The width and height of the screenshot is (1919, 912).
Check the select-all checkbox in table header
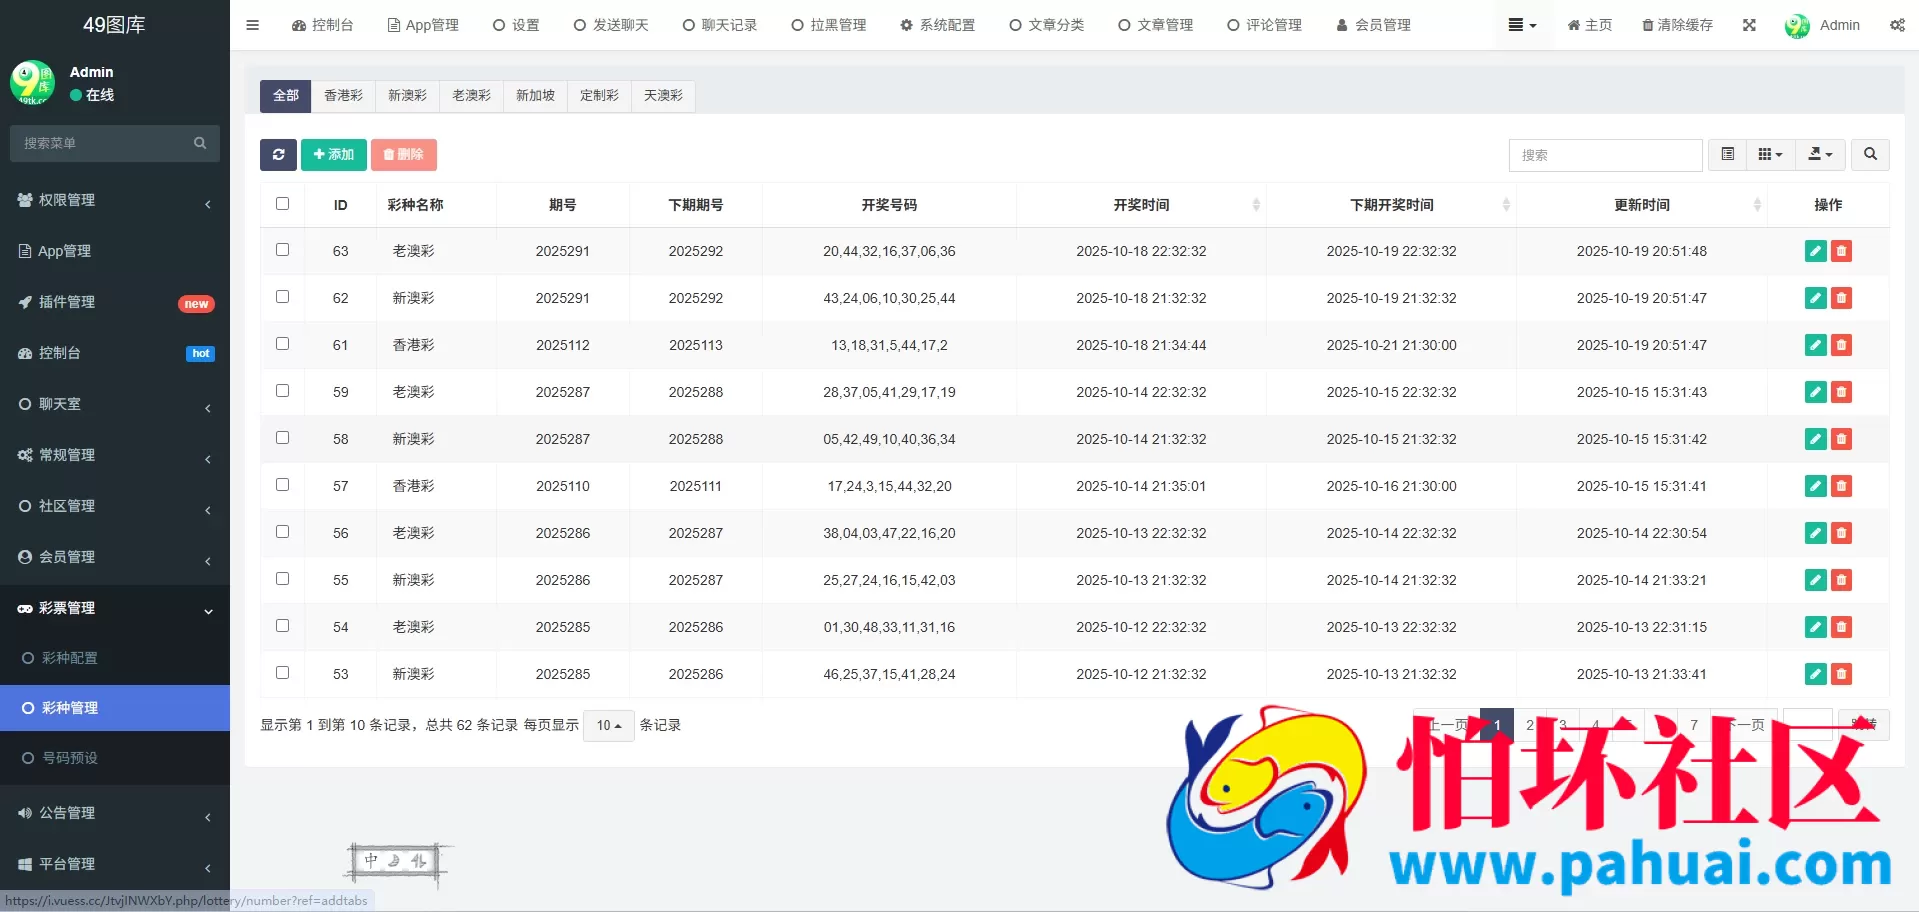282,203
